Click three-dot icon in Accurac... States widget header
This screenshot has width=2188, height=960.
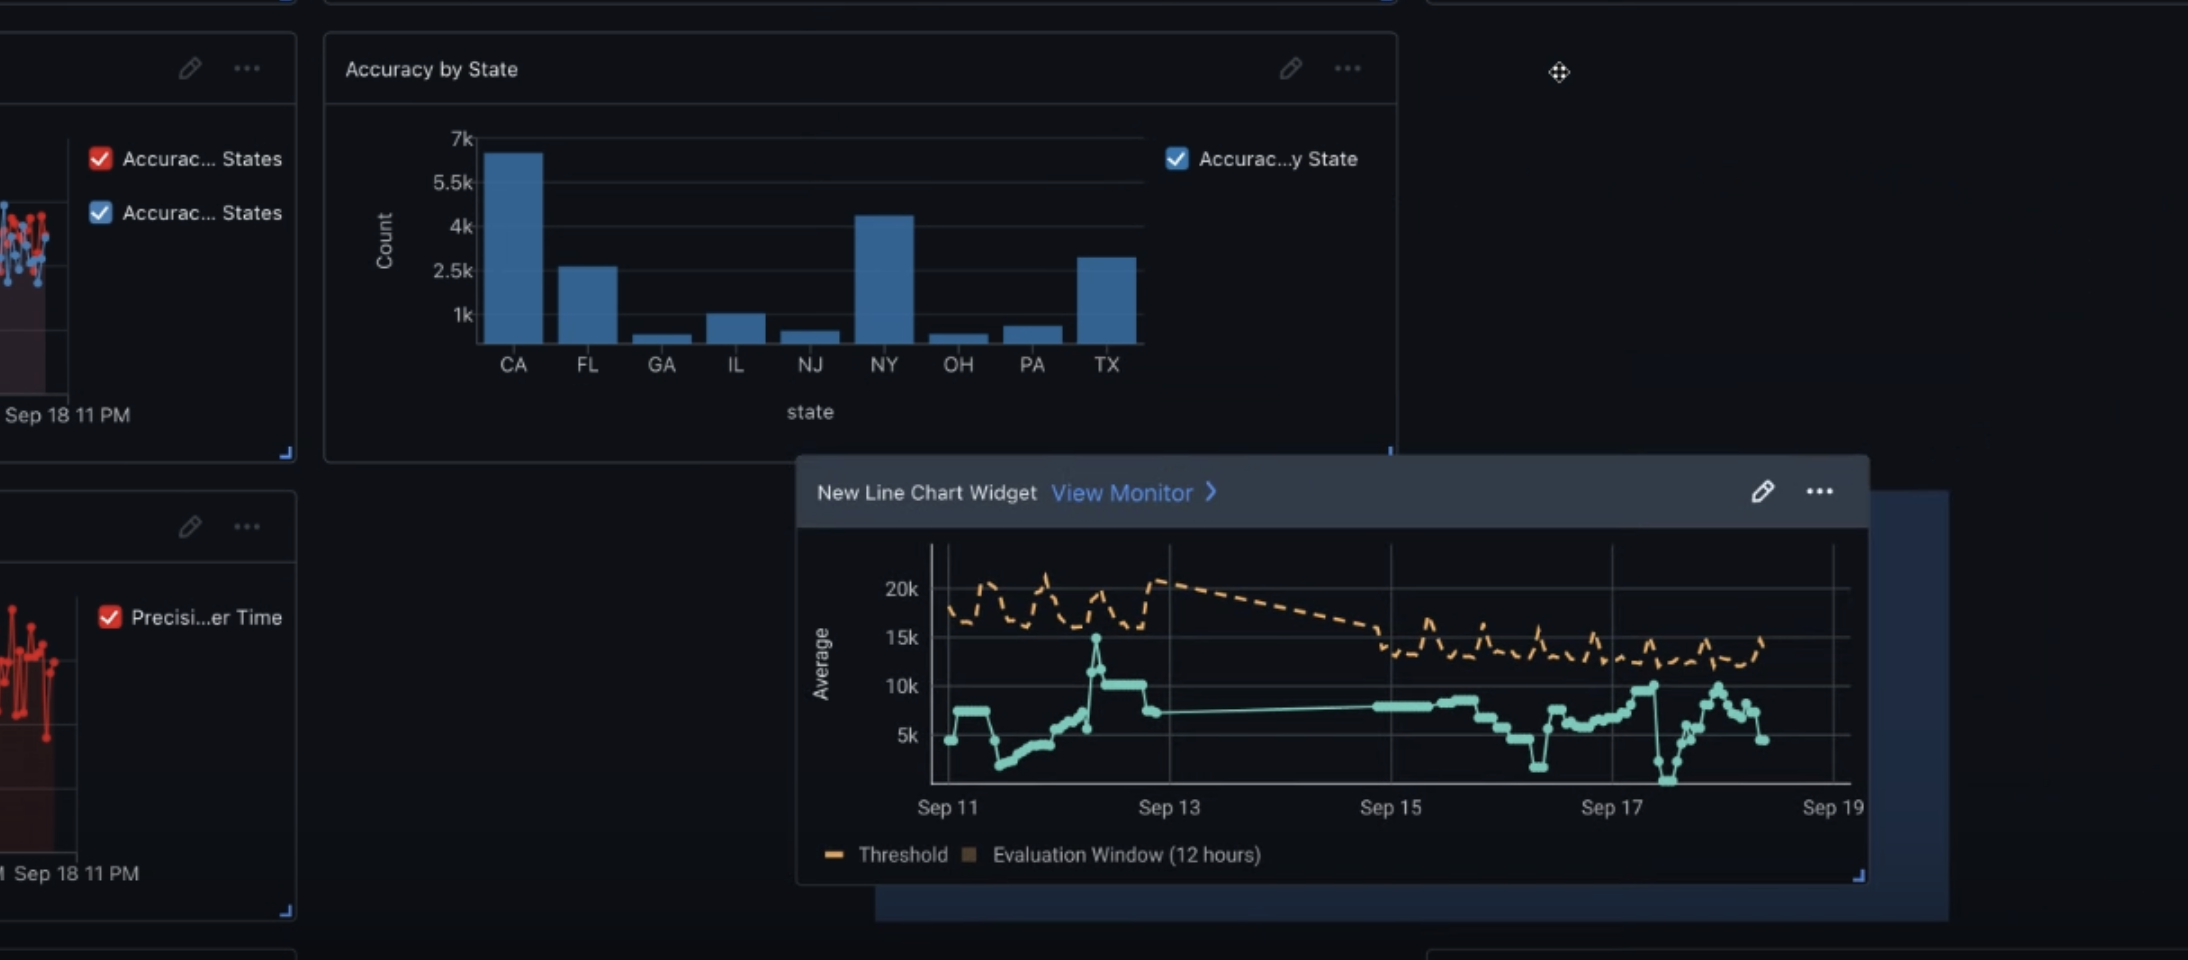tap(247, 69)
